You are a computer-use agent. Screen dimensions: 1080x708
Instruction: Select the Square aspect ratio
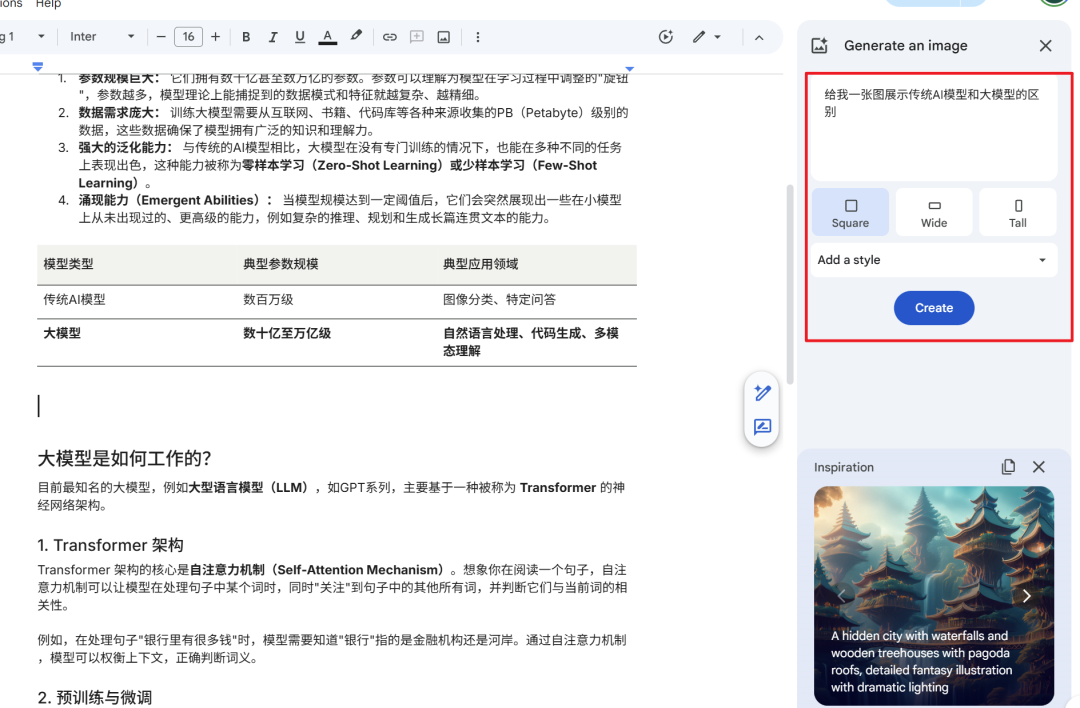(850, 212)
